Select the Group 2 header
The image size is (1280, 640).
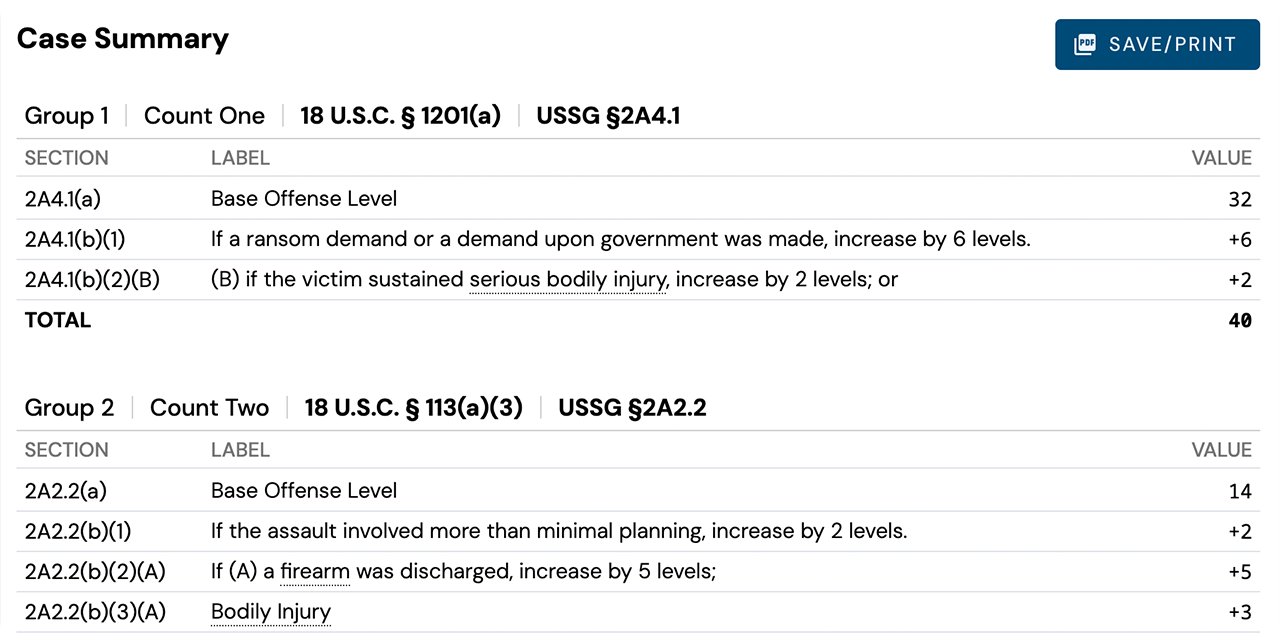click(x=70, y=407)
